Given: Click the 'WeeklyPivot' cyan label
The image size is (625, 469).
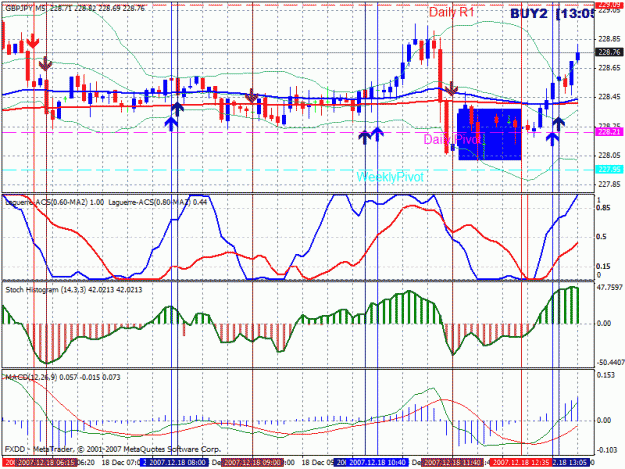Looking at the screenshot, I should 390,177.
